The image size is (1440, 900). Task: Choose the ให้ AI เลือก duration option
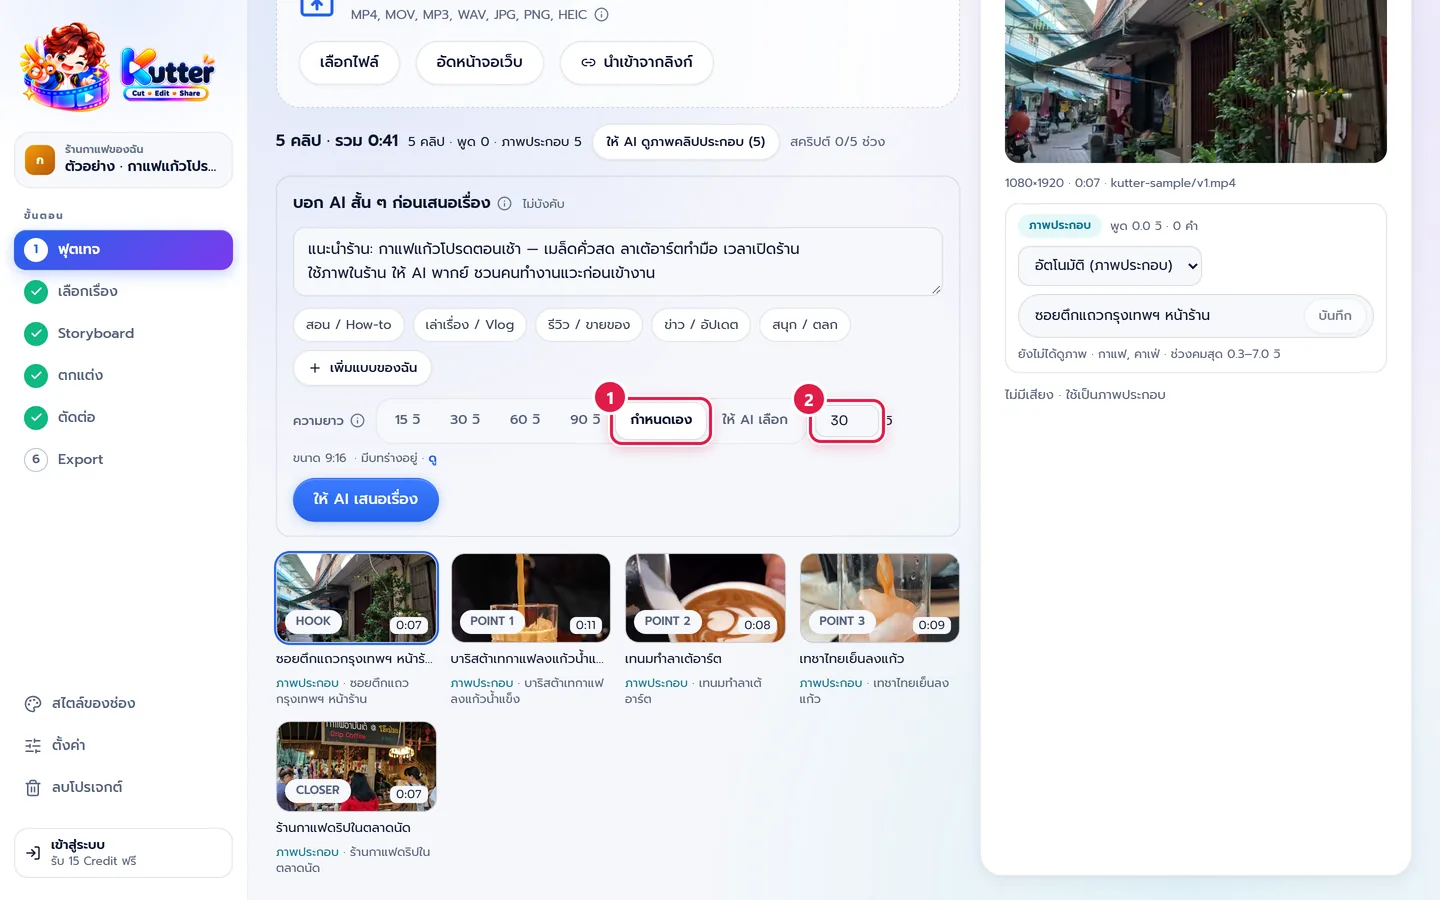coord(755,420)
